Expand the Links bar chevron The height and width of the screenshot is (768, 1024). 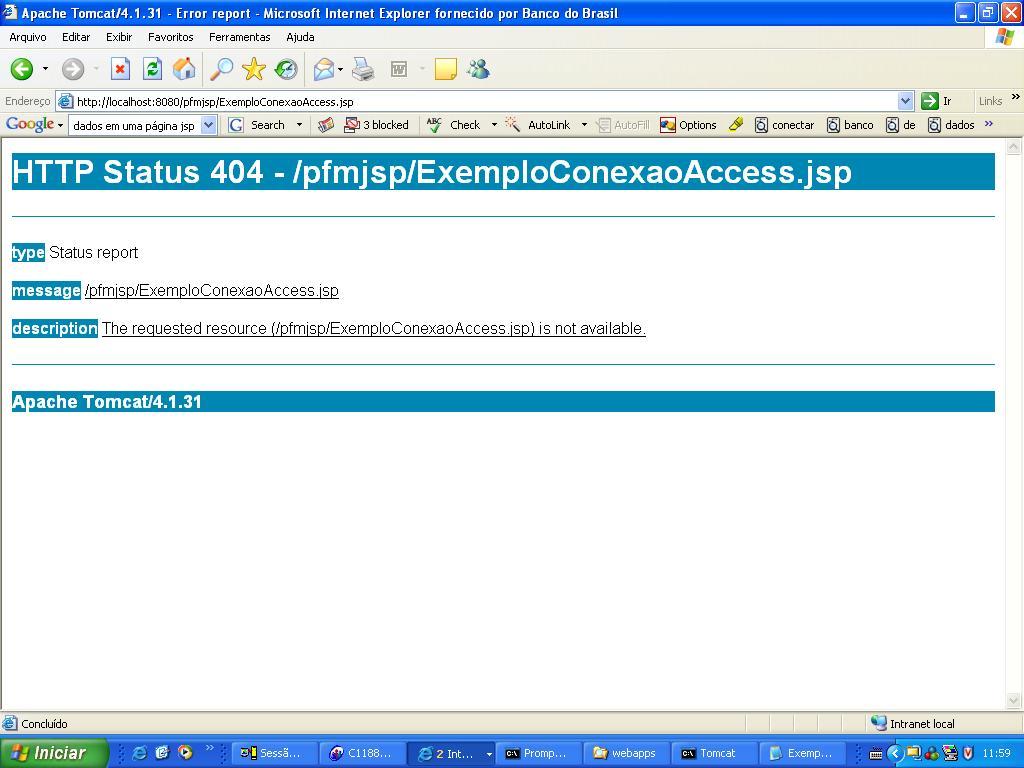(1015, 97)
